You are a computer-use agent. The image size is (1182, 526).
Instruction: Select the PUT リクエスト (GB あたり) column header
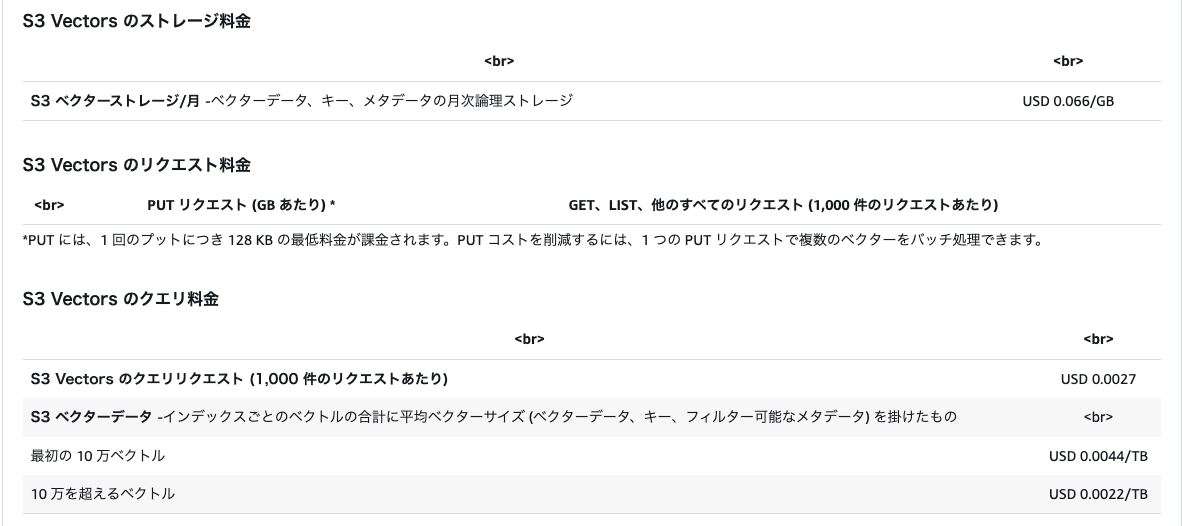[x=241, y=205]
